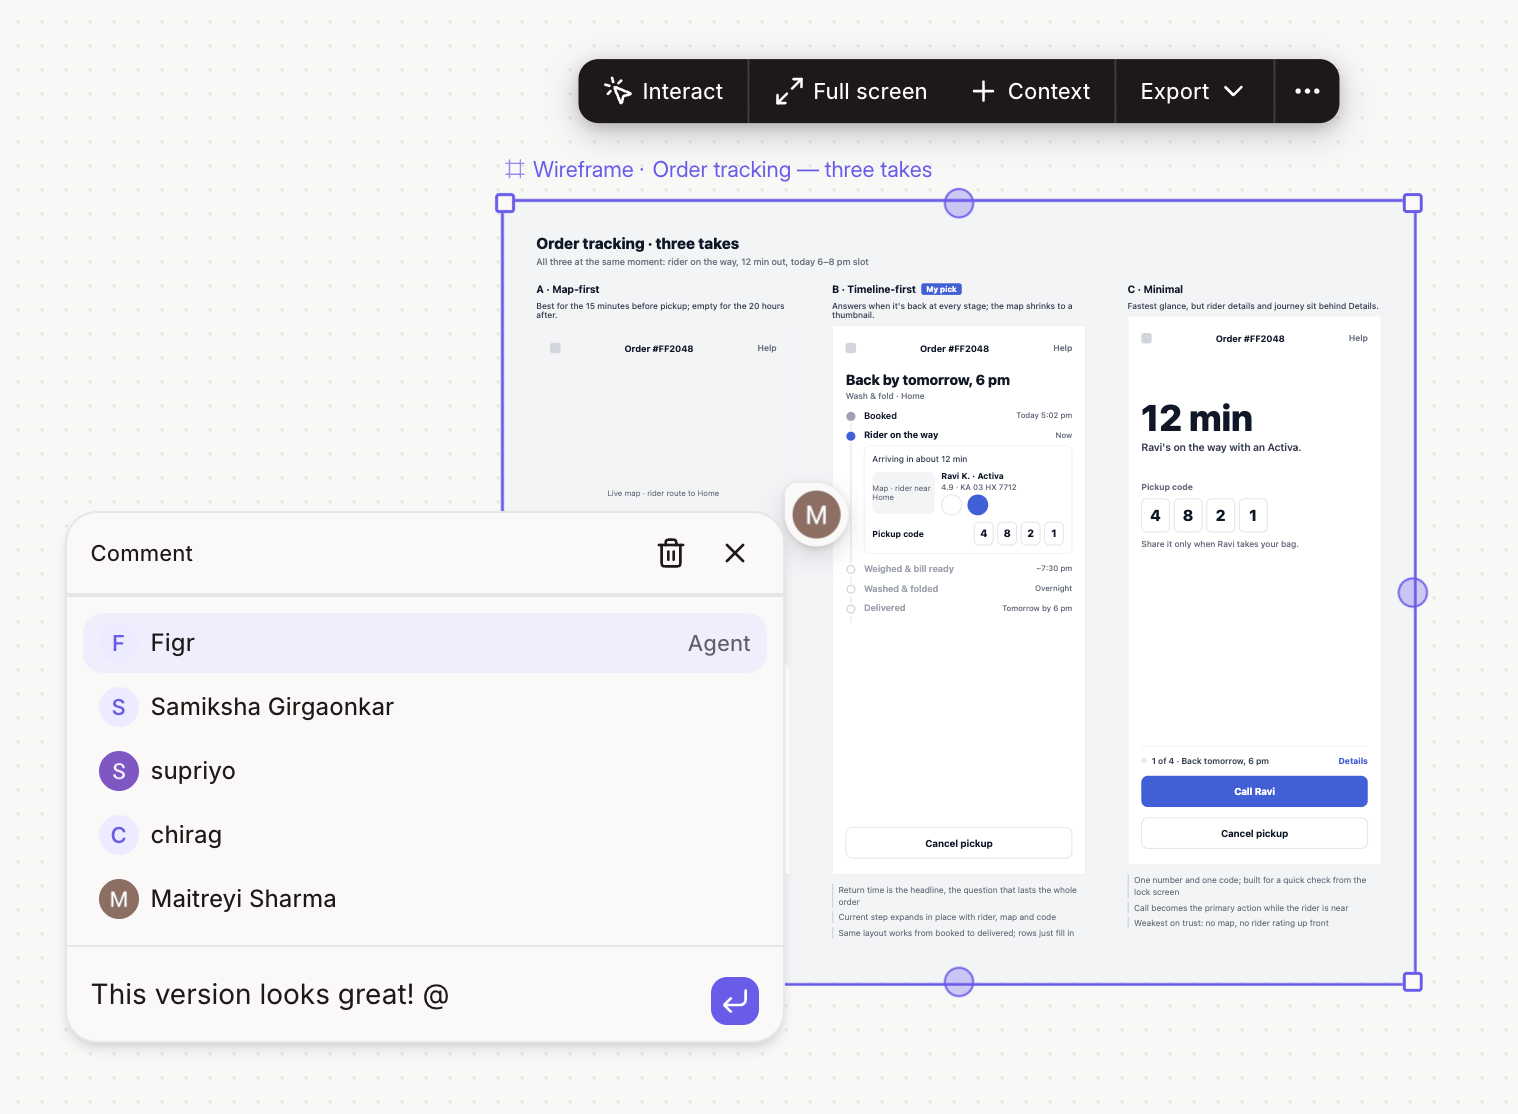The height and width of the screenshot is (1114, 1518).
Task: Click the frame hash icon beside Wireframe title
Action: [x=514, y=169]
